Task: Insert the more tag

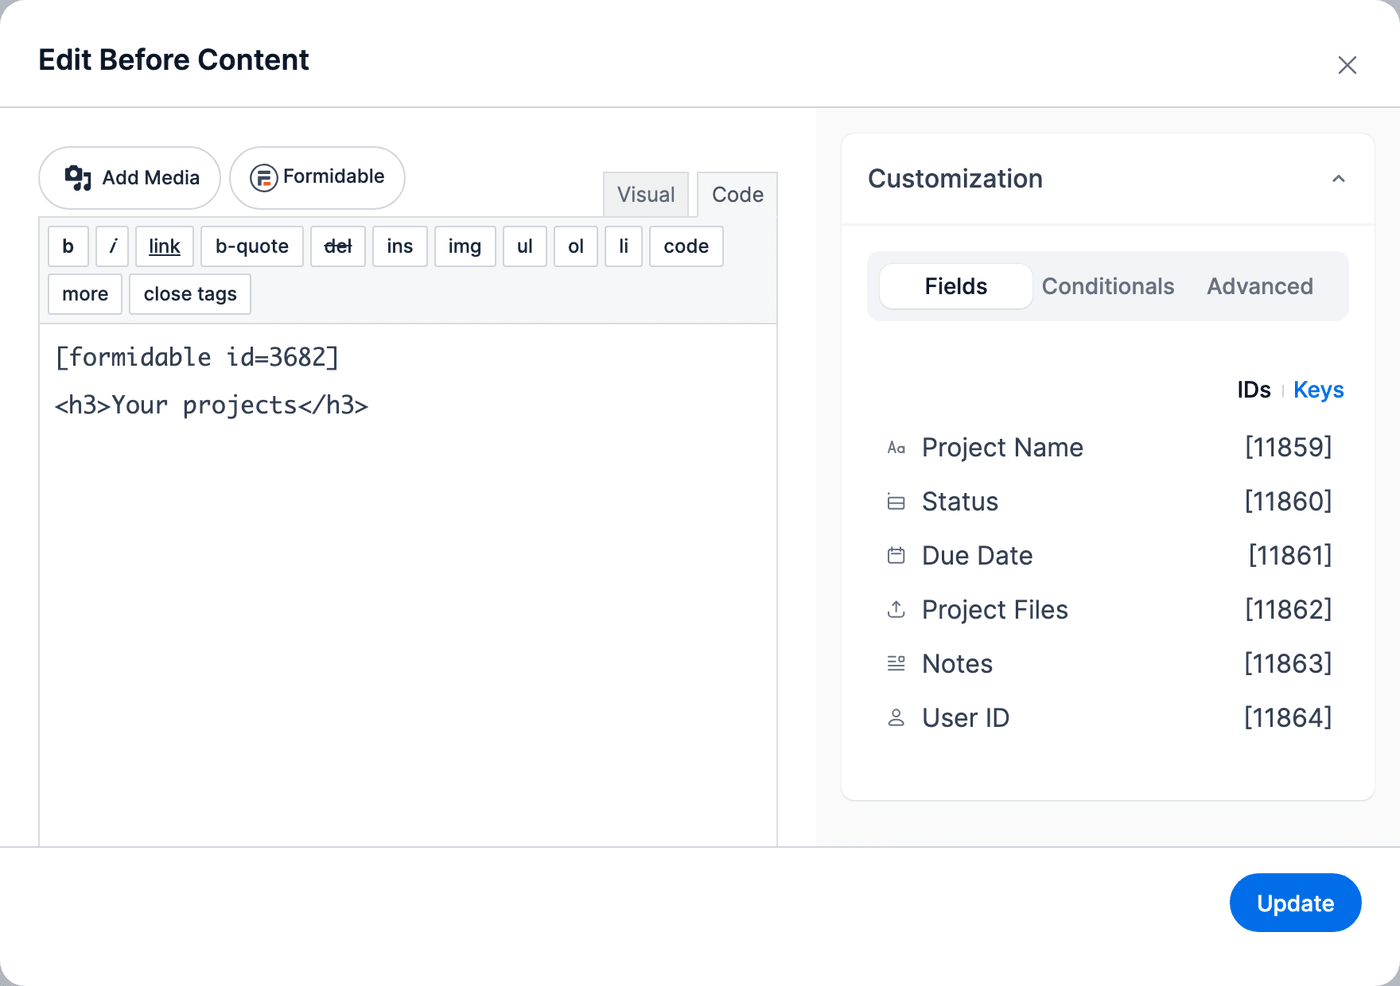Action: pos(85,294)
